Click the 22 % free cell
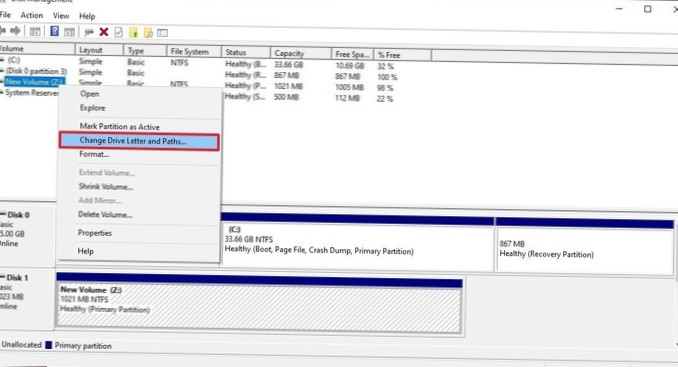 [x=384, y=99]
